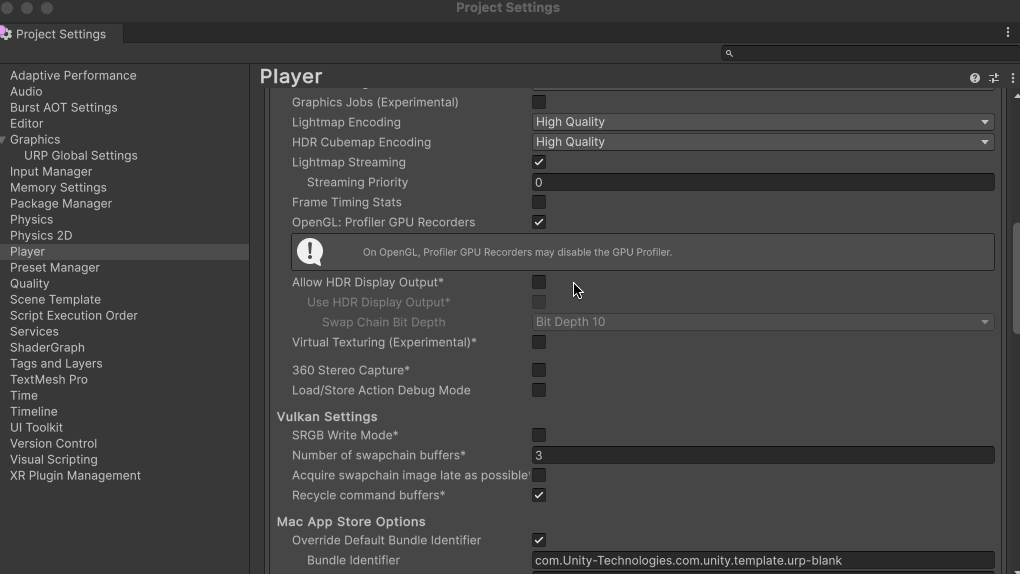Enable Frame Timing Stats checkbox

[539, 202]
